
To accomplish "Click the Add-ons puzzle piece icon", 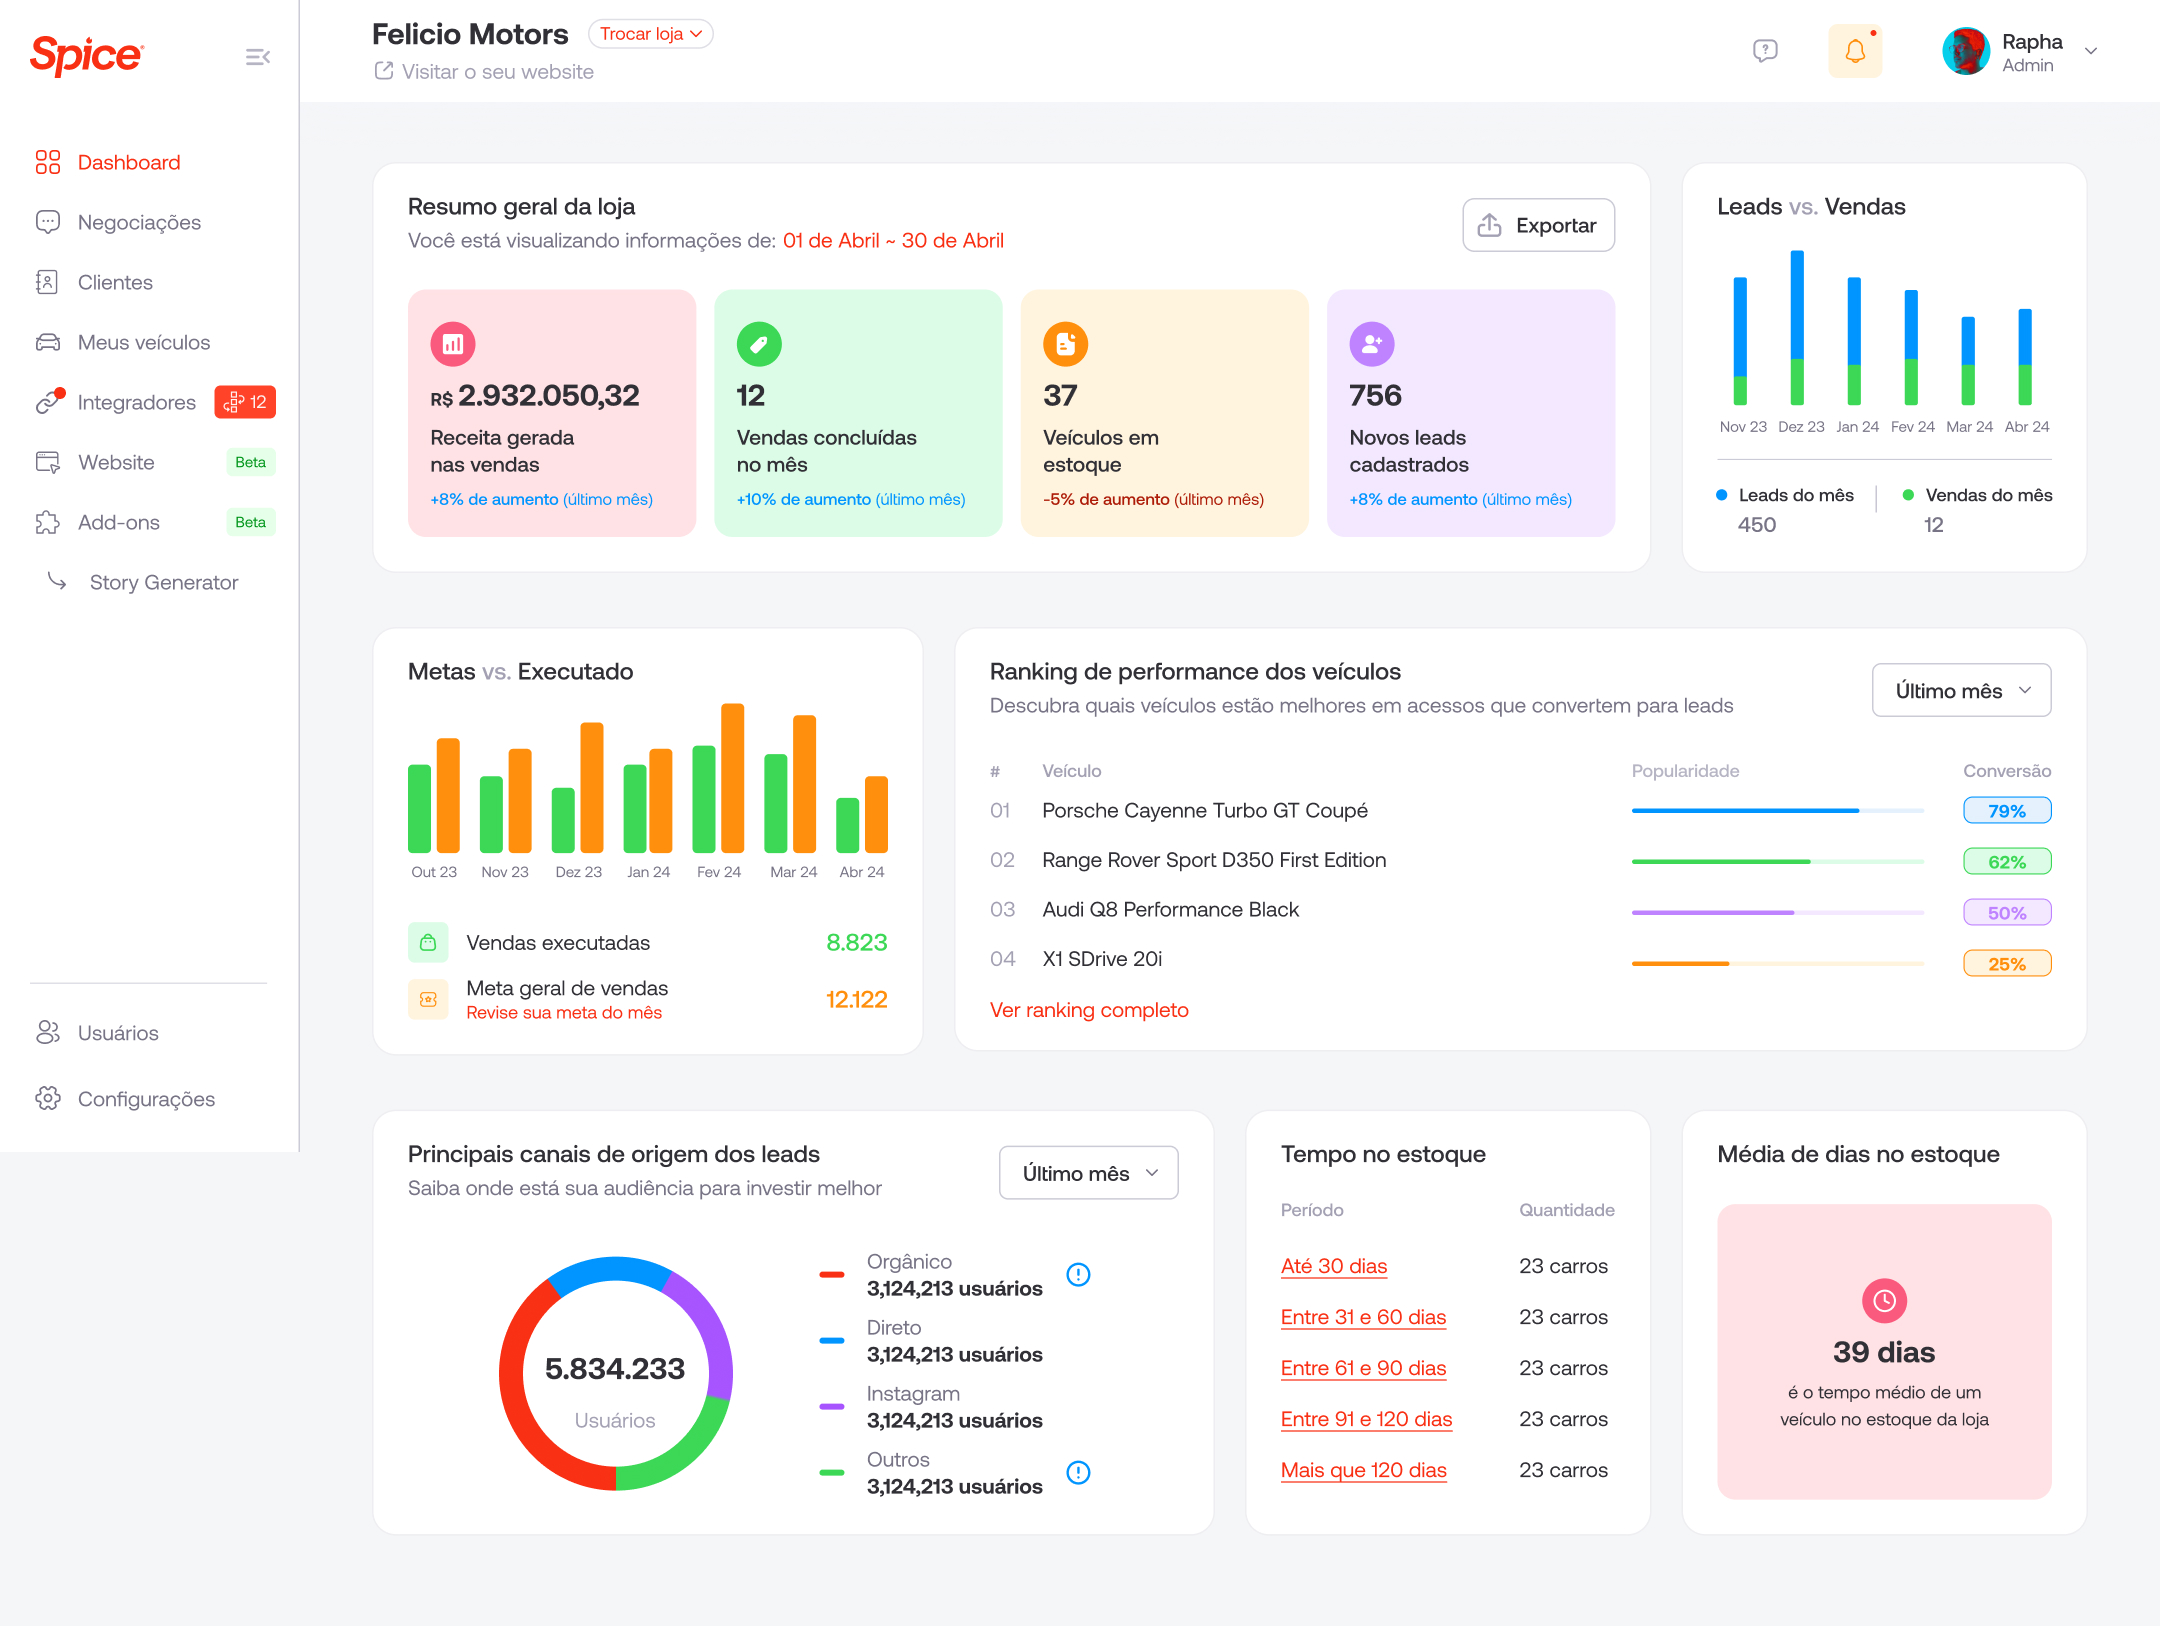I will [48, 522].
